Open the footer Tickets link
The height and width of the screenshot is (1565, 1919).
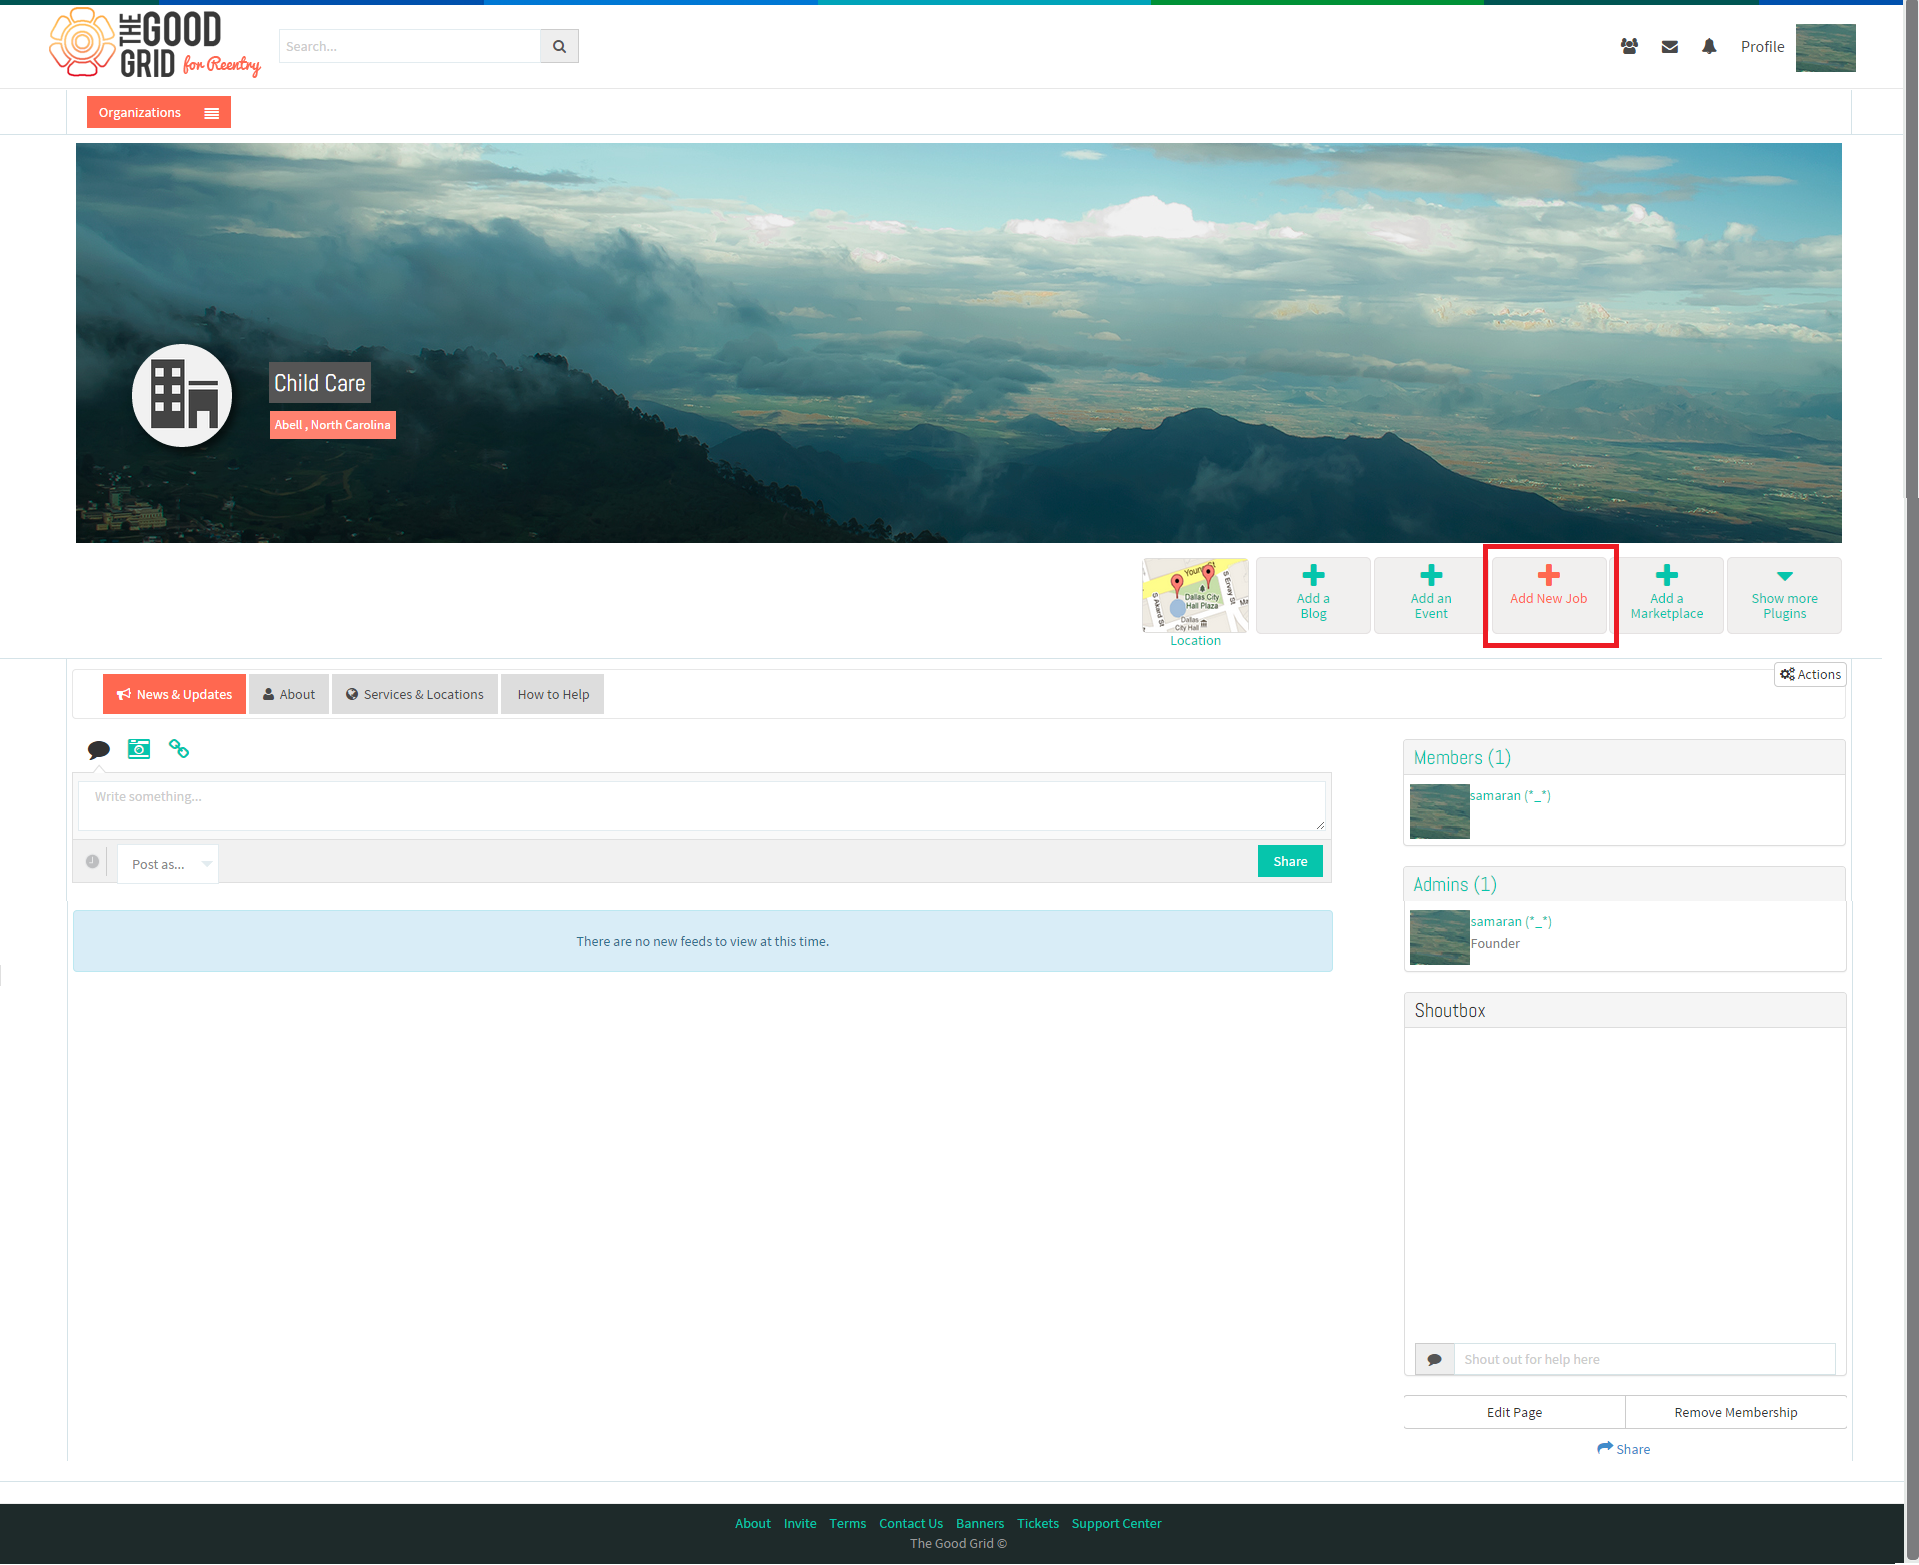(1038, 1523)
